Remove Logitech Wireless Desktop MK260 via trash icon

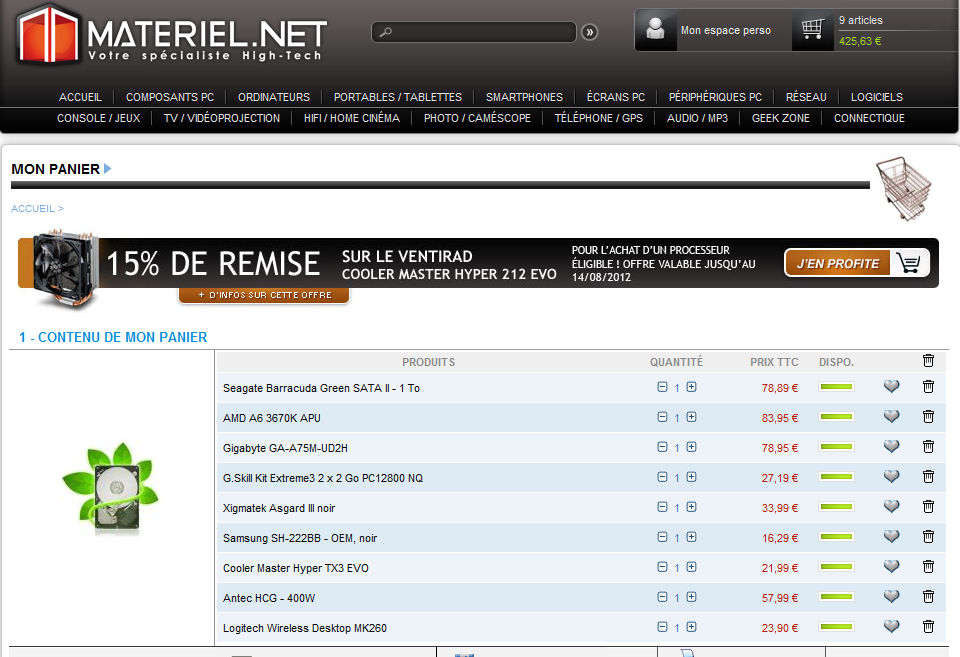click(928, 627)
